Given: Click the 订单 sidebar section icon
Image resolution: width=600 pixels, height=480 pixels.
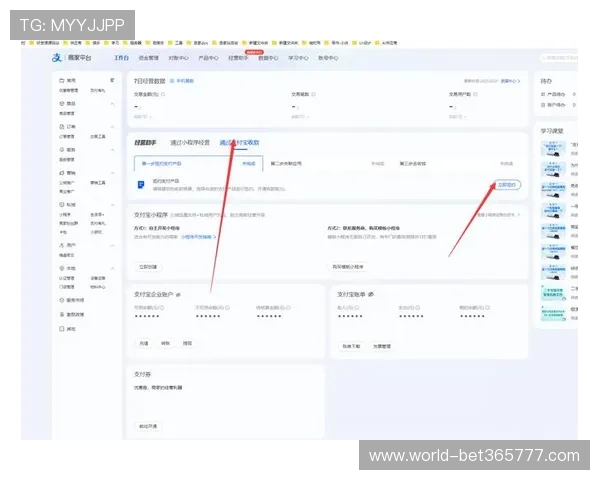Looking at the screenshot, I should pos(62,126).
